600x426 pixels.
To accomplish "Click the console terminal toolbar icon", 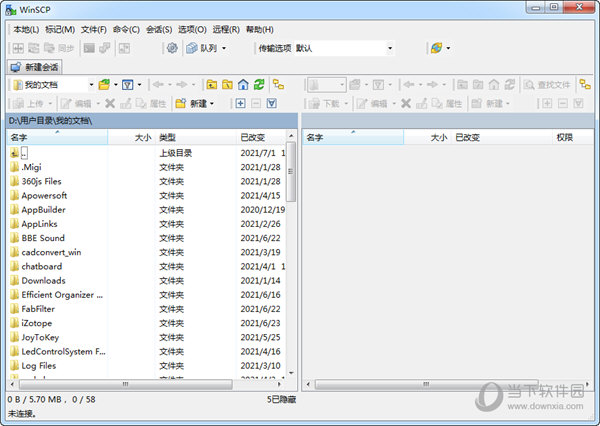I will [x=89, y=48].
